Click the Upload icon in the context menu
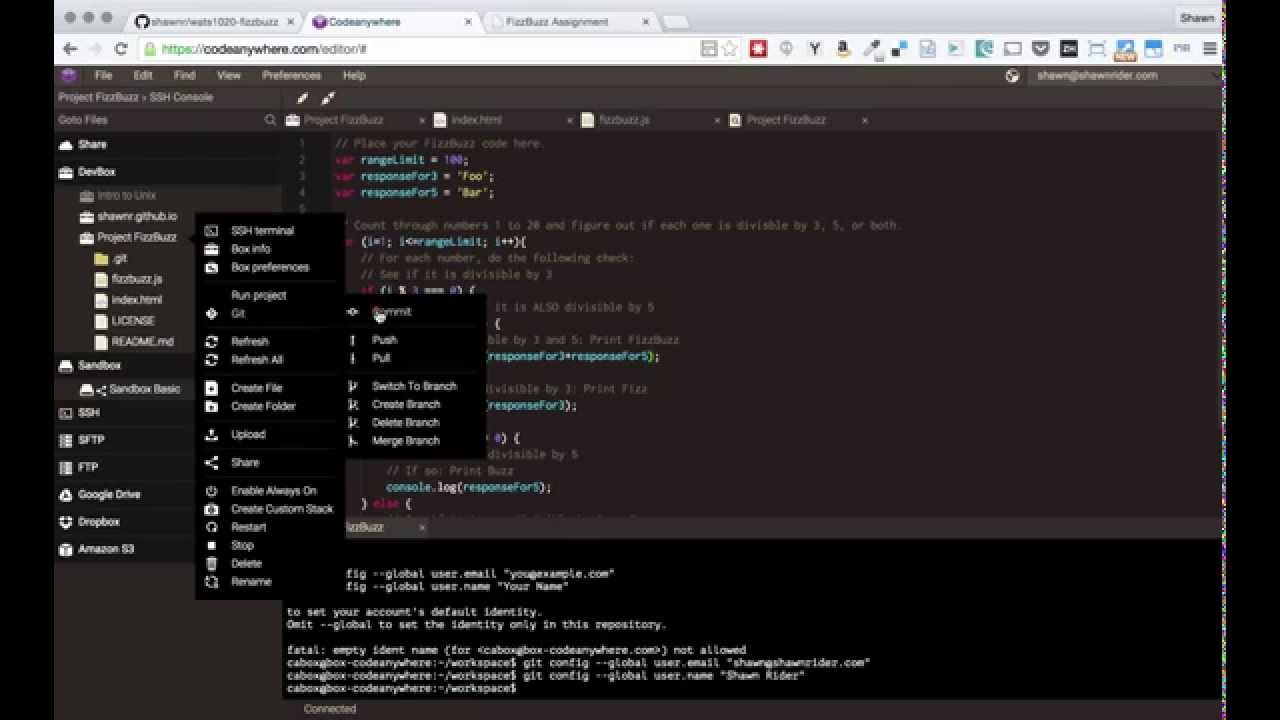The width and height of the screenshot is (1280, 720). click(211, 434)
